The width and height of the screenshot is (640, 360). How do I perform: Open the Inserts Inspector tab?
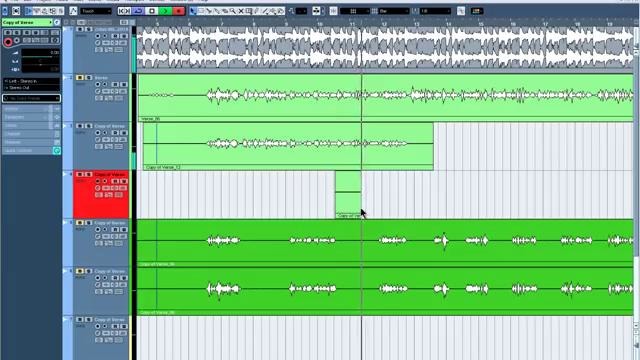pyautogui.click(x=31, y=109)
